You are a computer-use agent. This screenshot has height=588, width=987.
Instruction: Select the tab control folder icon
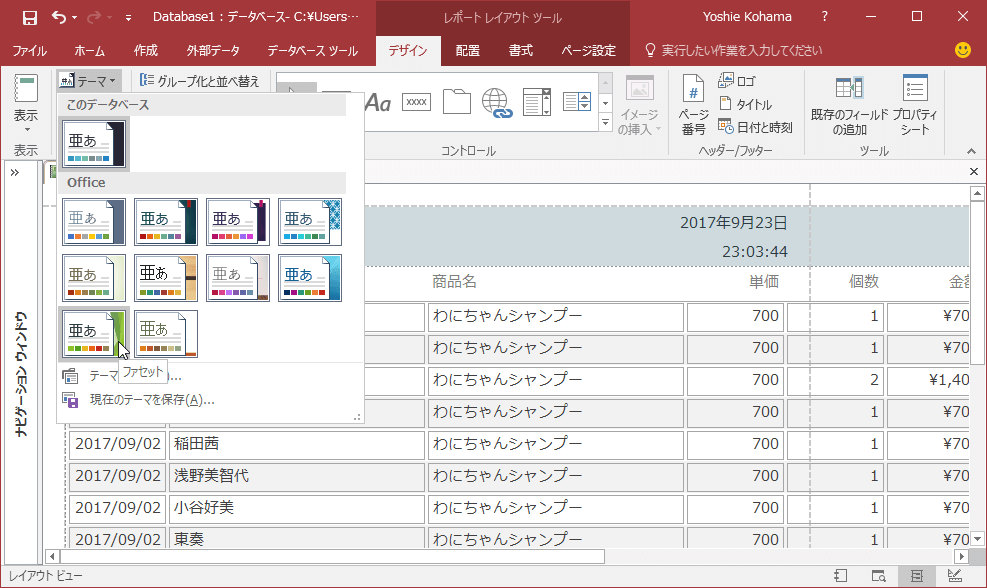[x=456, y=102]
